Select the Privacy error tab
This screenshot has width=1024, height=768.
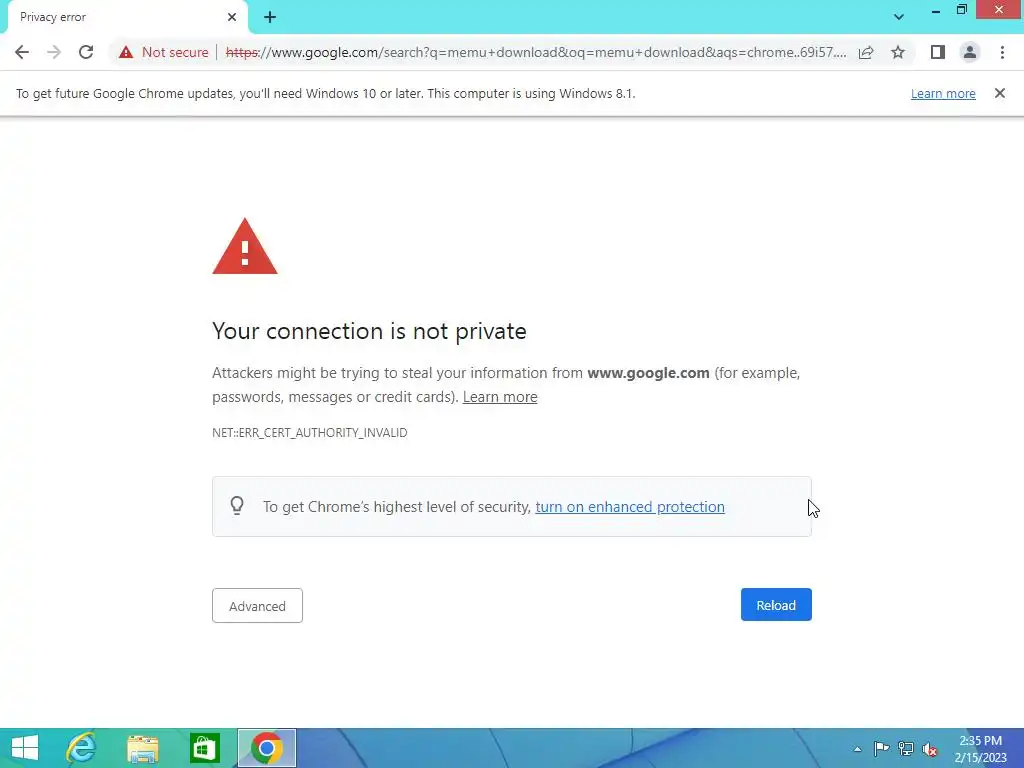coord(127,17)
